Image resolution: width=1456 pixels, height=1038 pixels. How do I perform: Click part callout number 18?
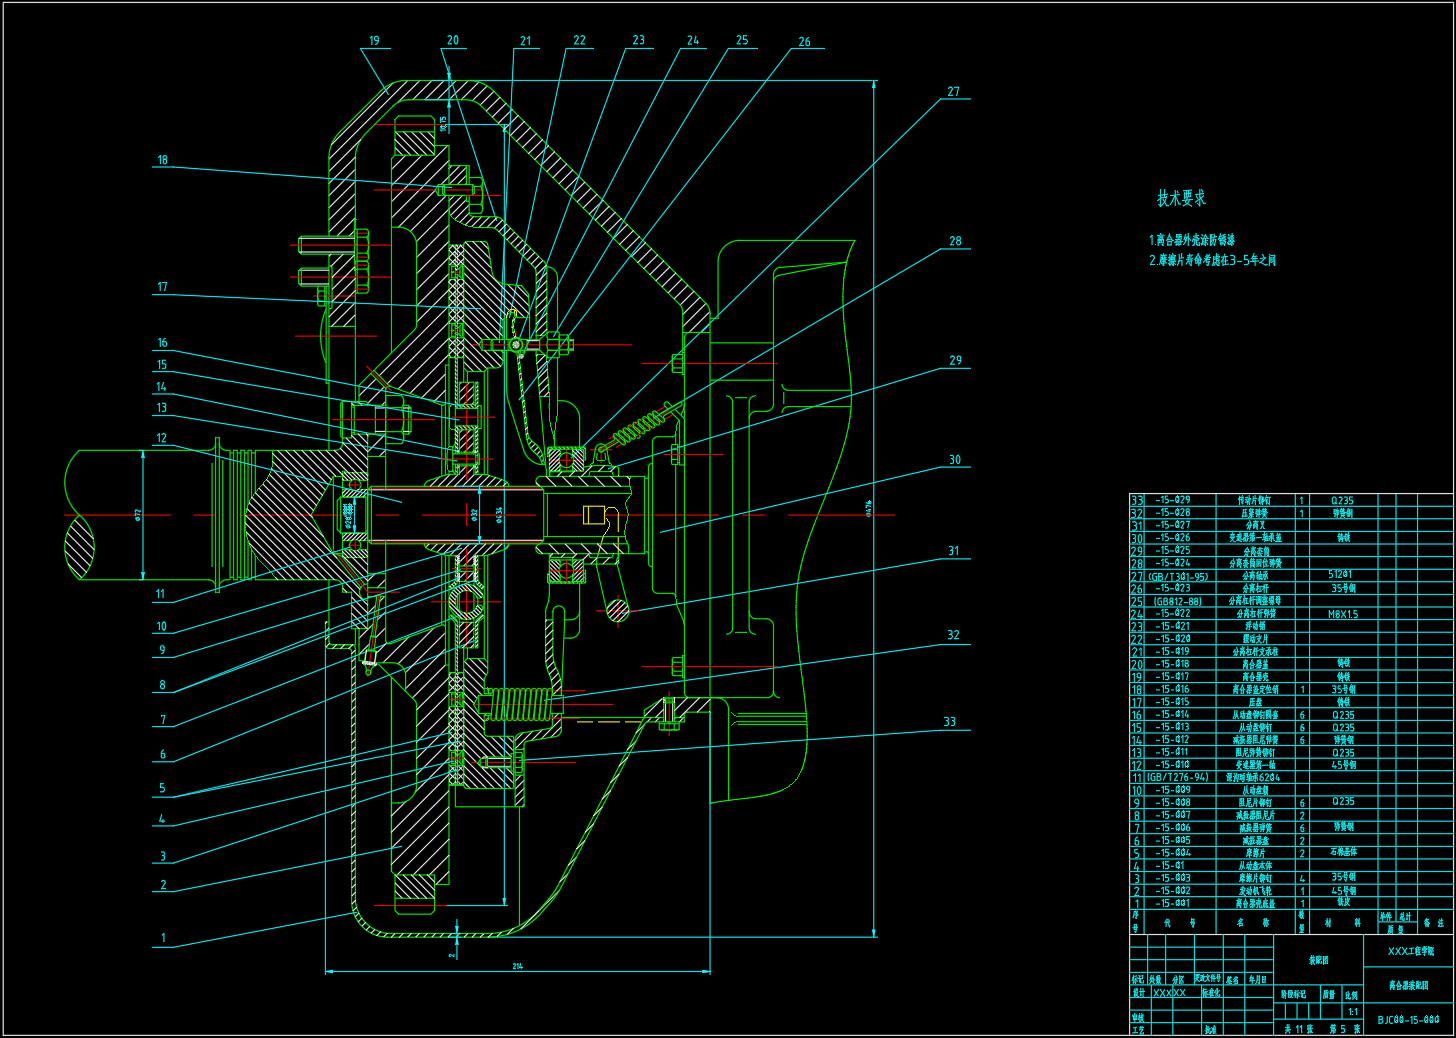pyautogui.click(x=162, y=160)
